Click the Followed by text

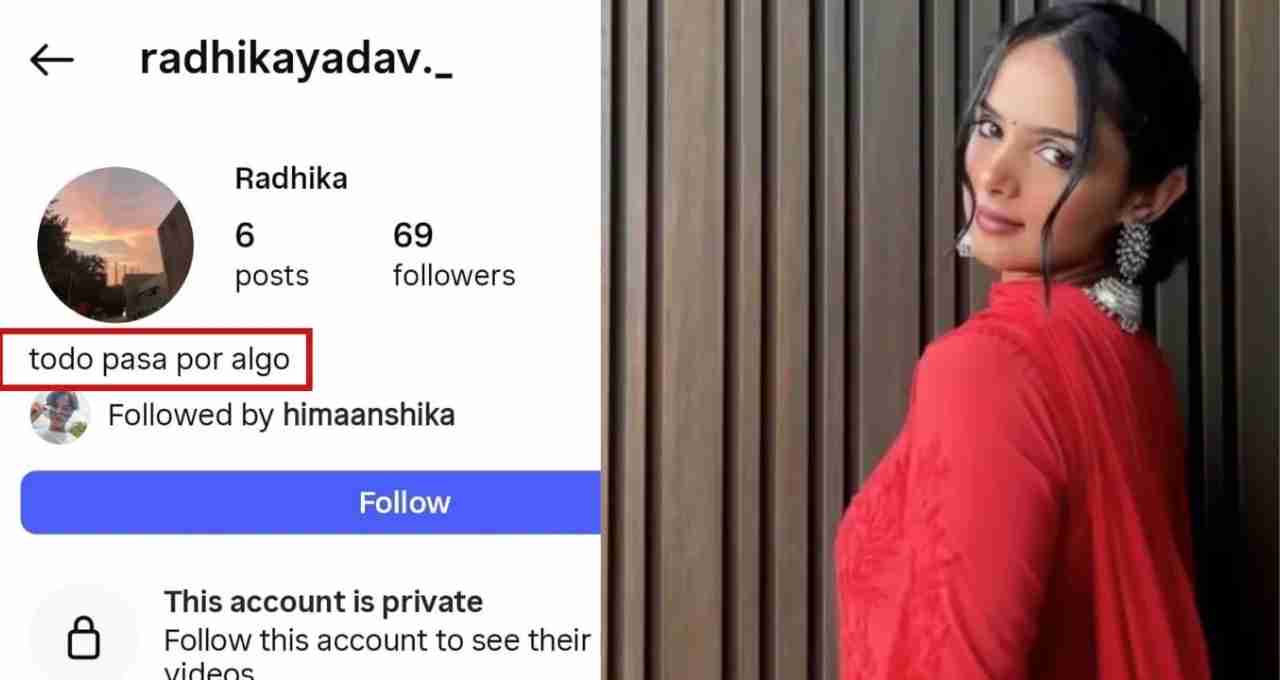[x=191, y=415]
